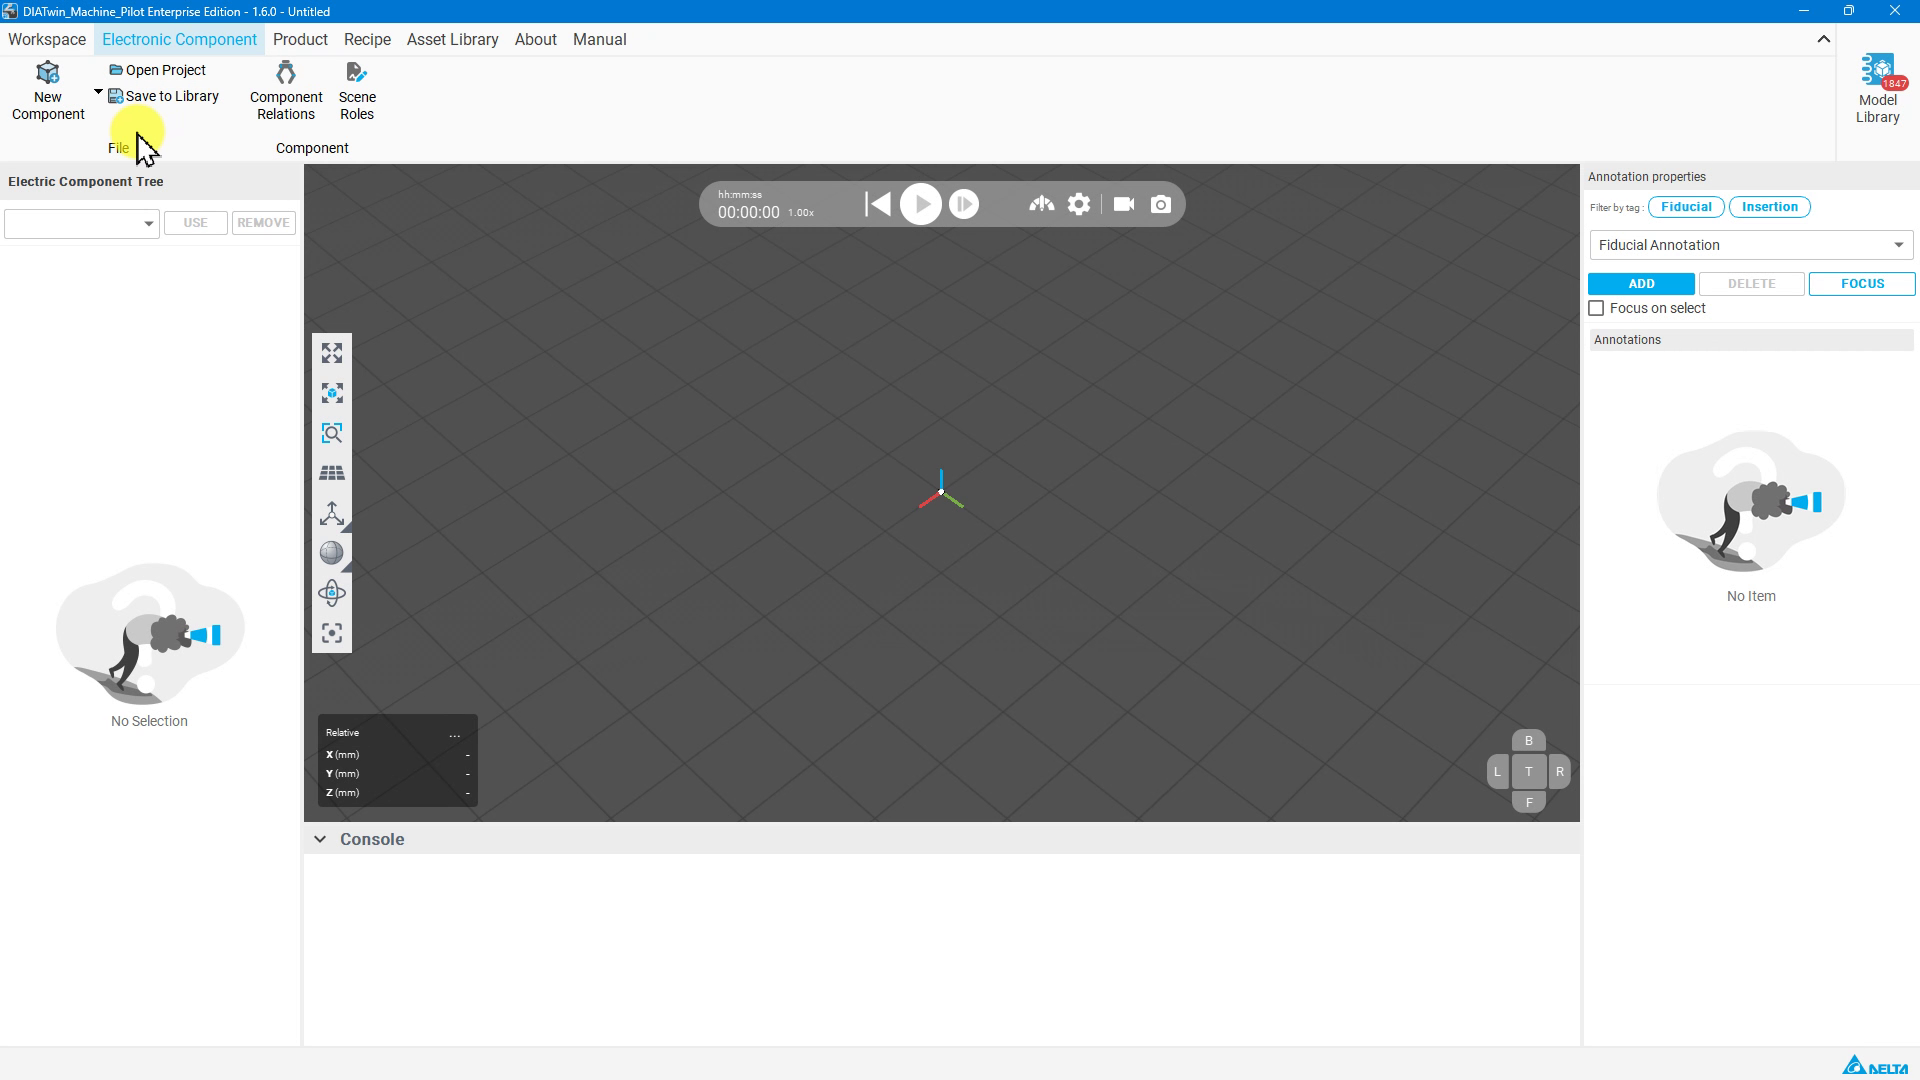Open Electric Component Tree combo box
Image resolution: width=1920 pixels, height=1080 pixels.
tap(82, 223)
